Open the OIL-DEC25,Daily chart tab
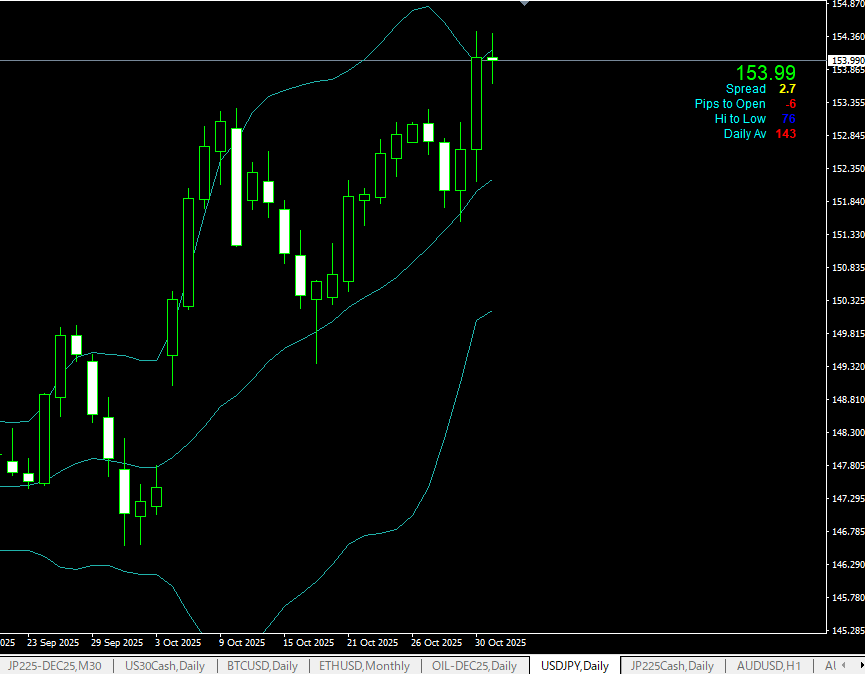This screenshot has height=674, width=865. (474, 666)
